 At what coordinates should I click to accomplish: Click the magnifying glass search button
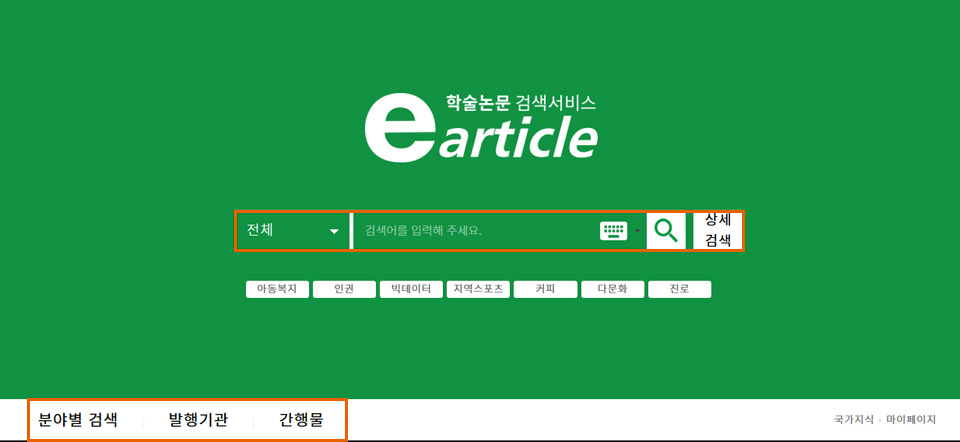pyautogui.click(x=666, y=230)
